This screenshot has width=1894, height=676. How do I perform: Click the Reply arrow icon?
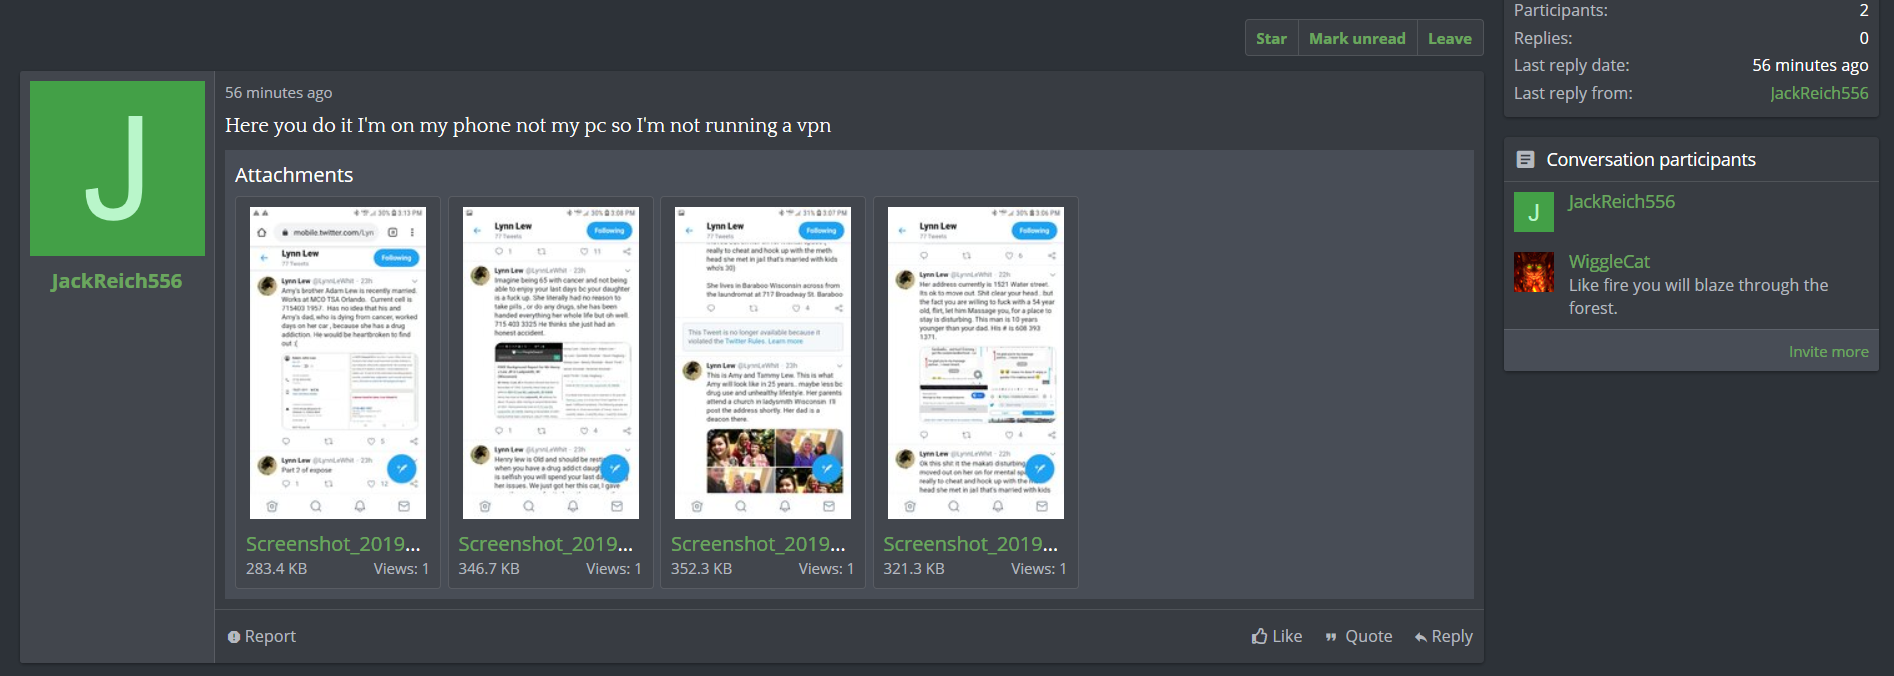1420,637
